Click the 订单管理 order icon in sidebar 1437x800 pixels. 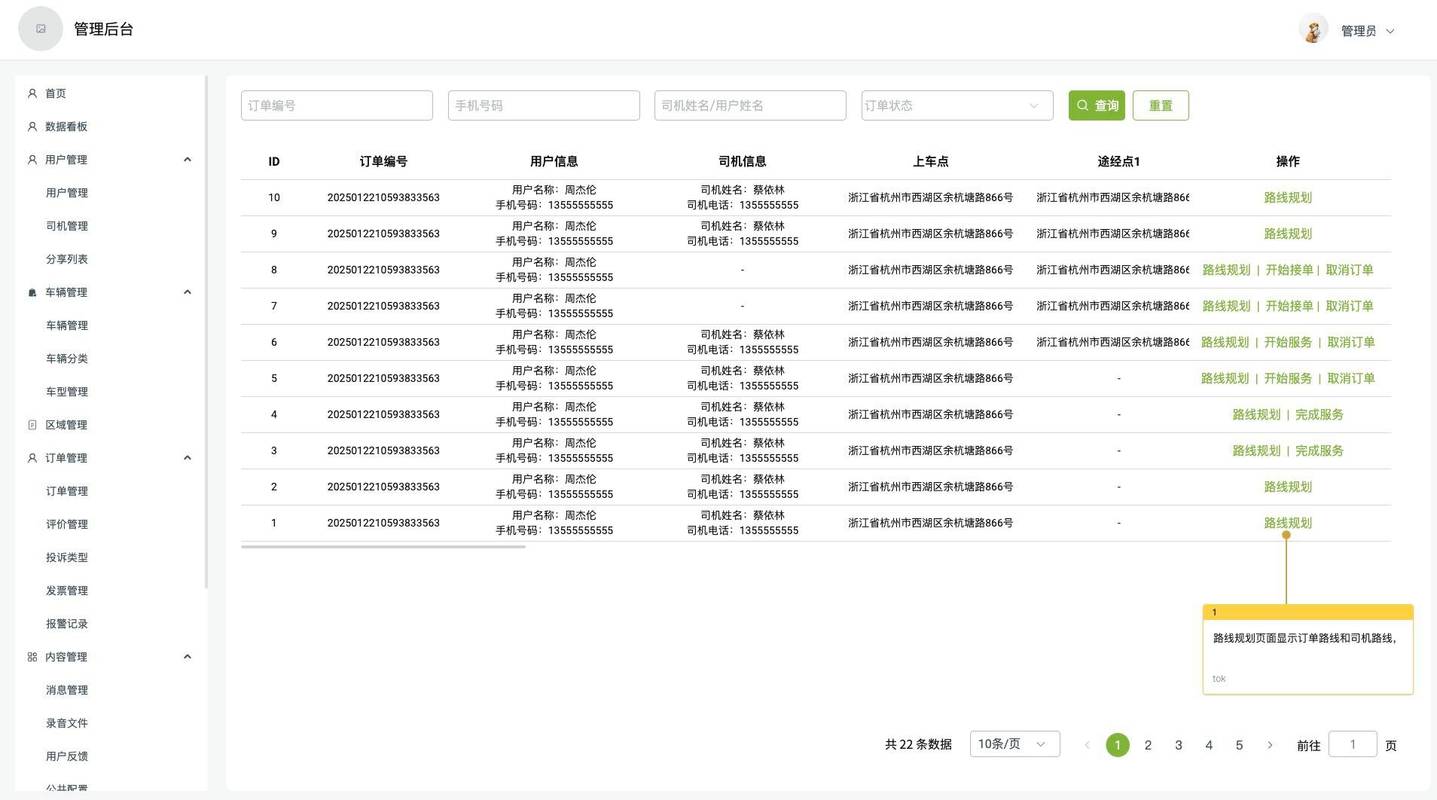[x=31, y=456]
